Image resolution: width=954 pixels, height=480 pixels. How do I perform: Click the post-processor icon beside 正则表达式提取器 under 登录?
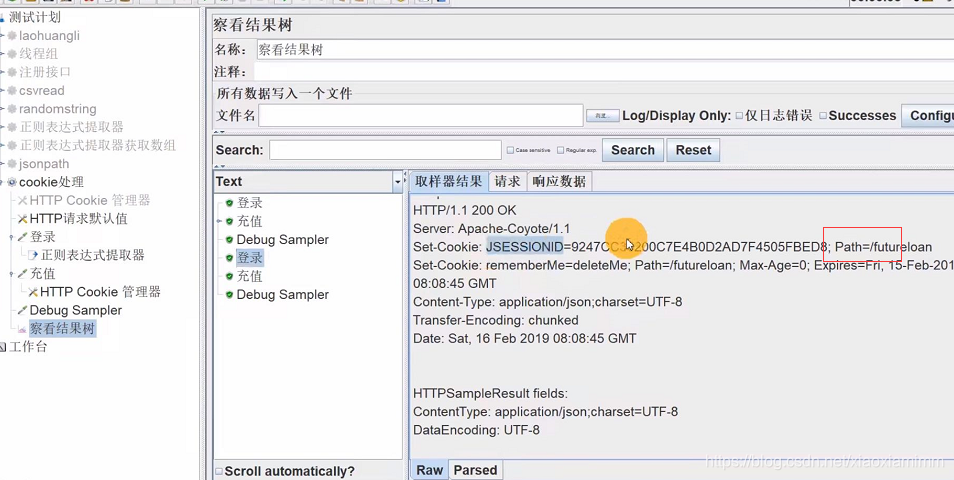pos(33,256)
